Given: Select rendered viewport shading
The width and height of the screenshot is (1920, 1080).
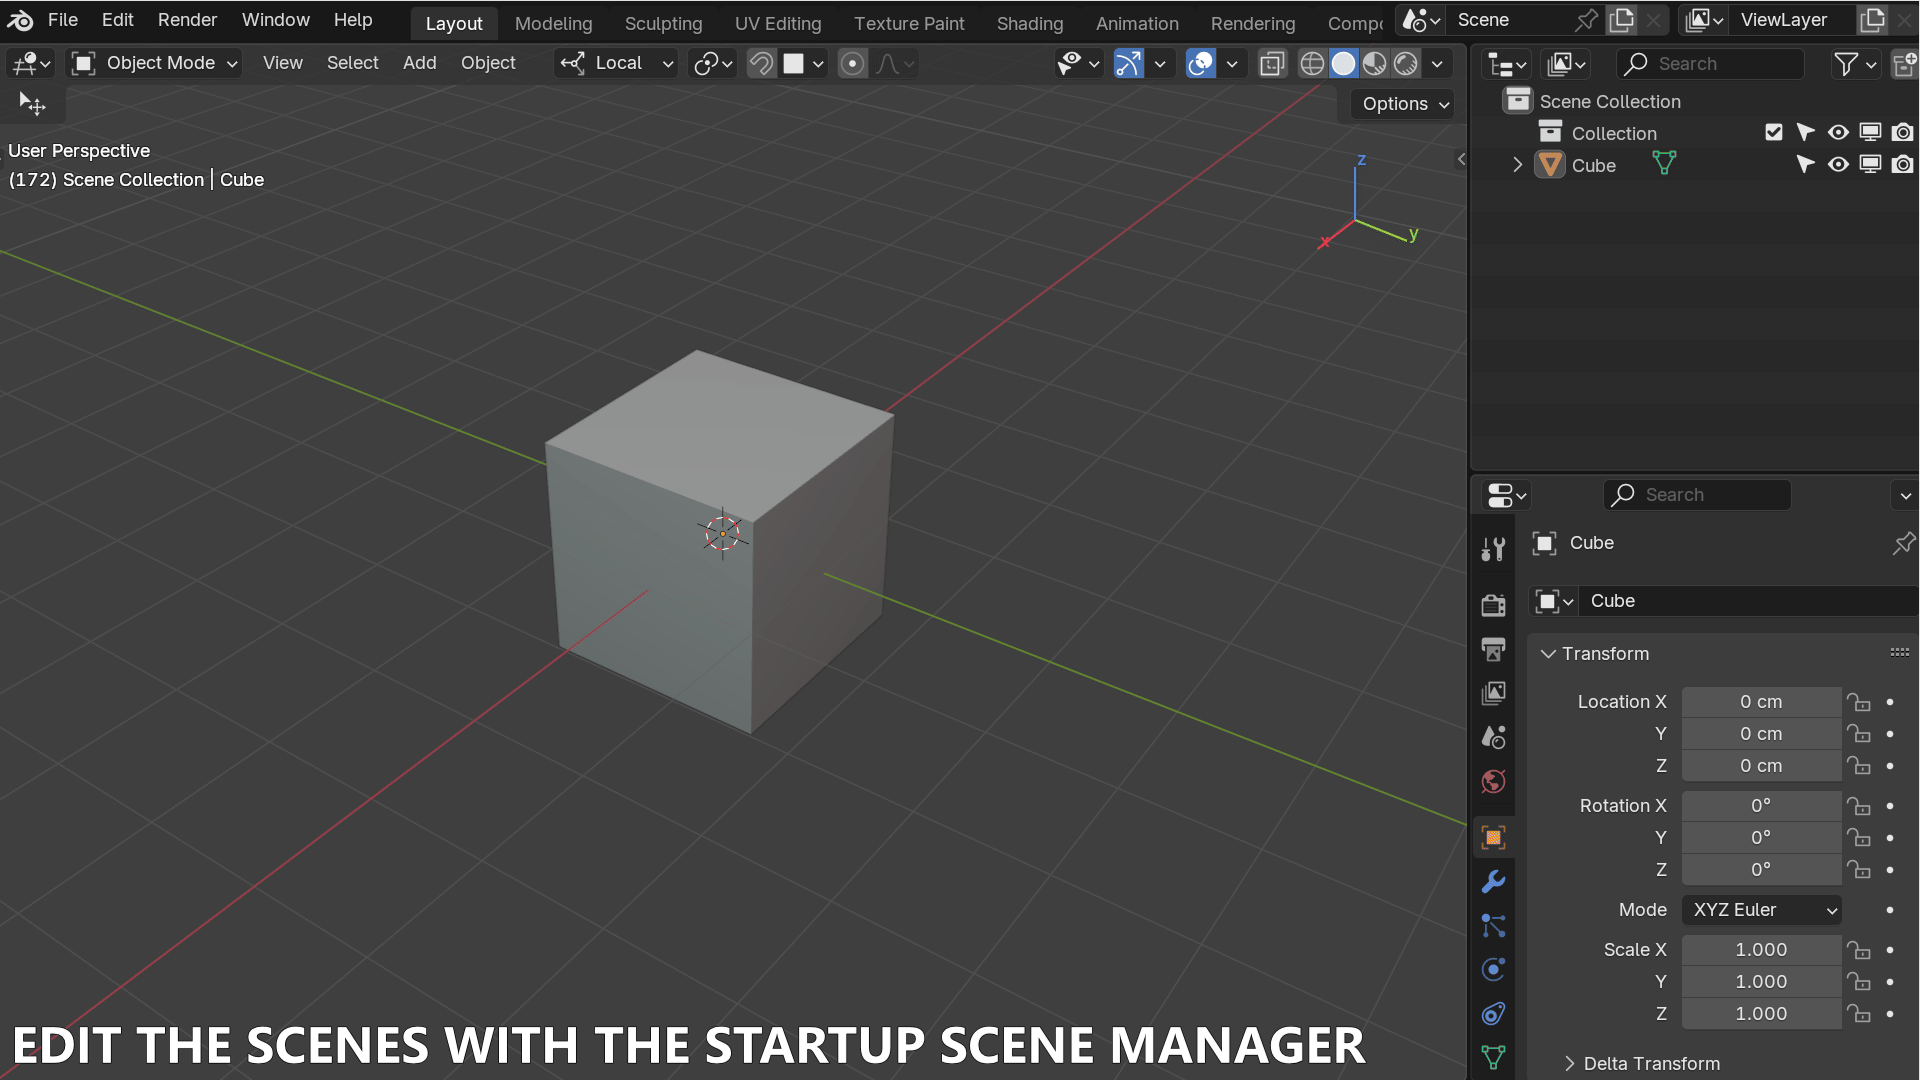Looking at the screenshot, I should [x=1405, y=63].
